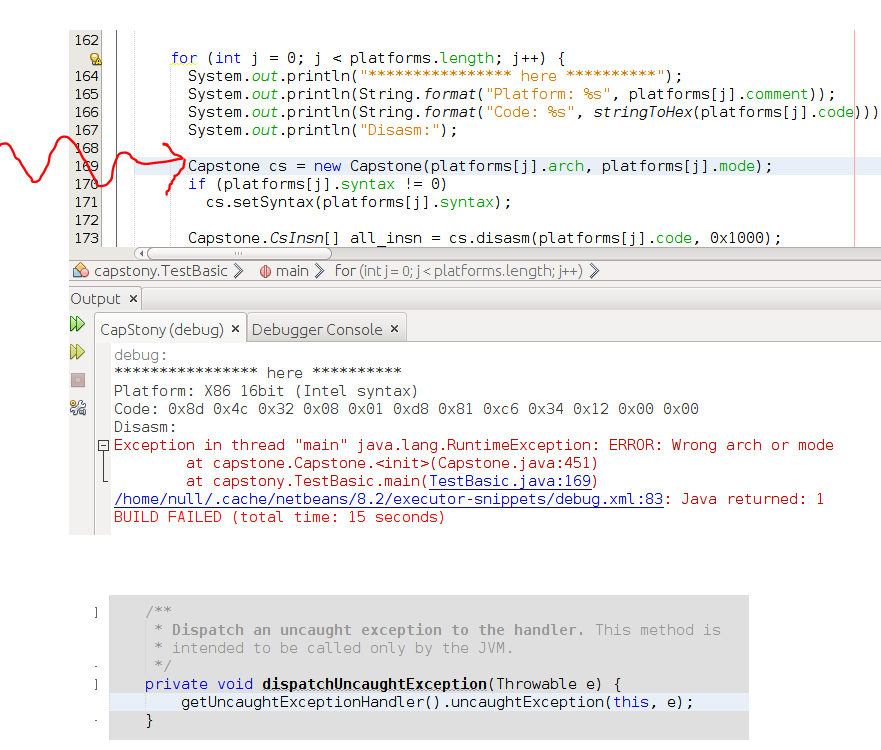Expand chevron after capstony.TestBasic breadcrumb

point(239,271)
